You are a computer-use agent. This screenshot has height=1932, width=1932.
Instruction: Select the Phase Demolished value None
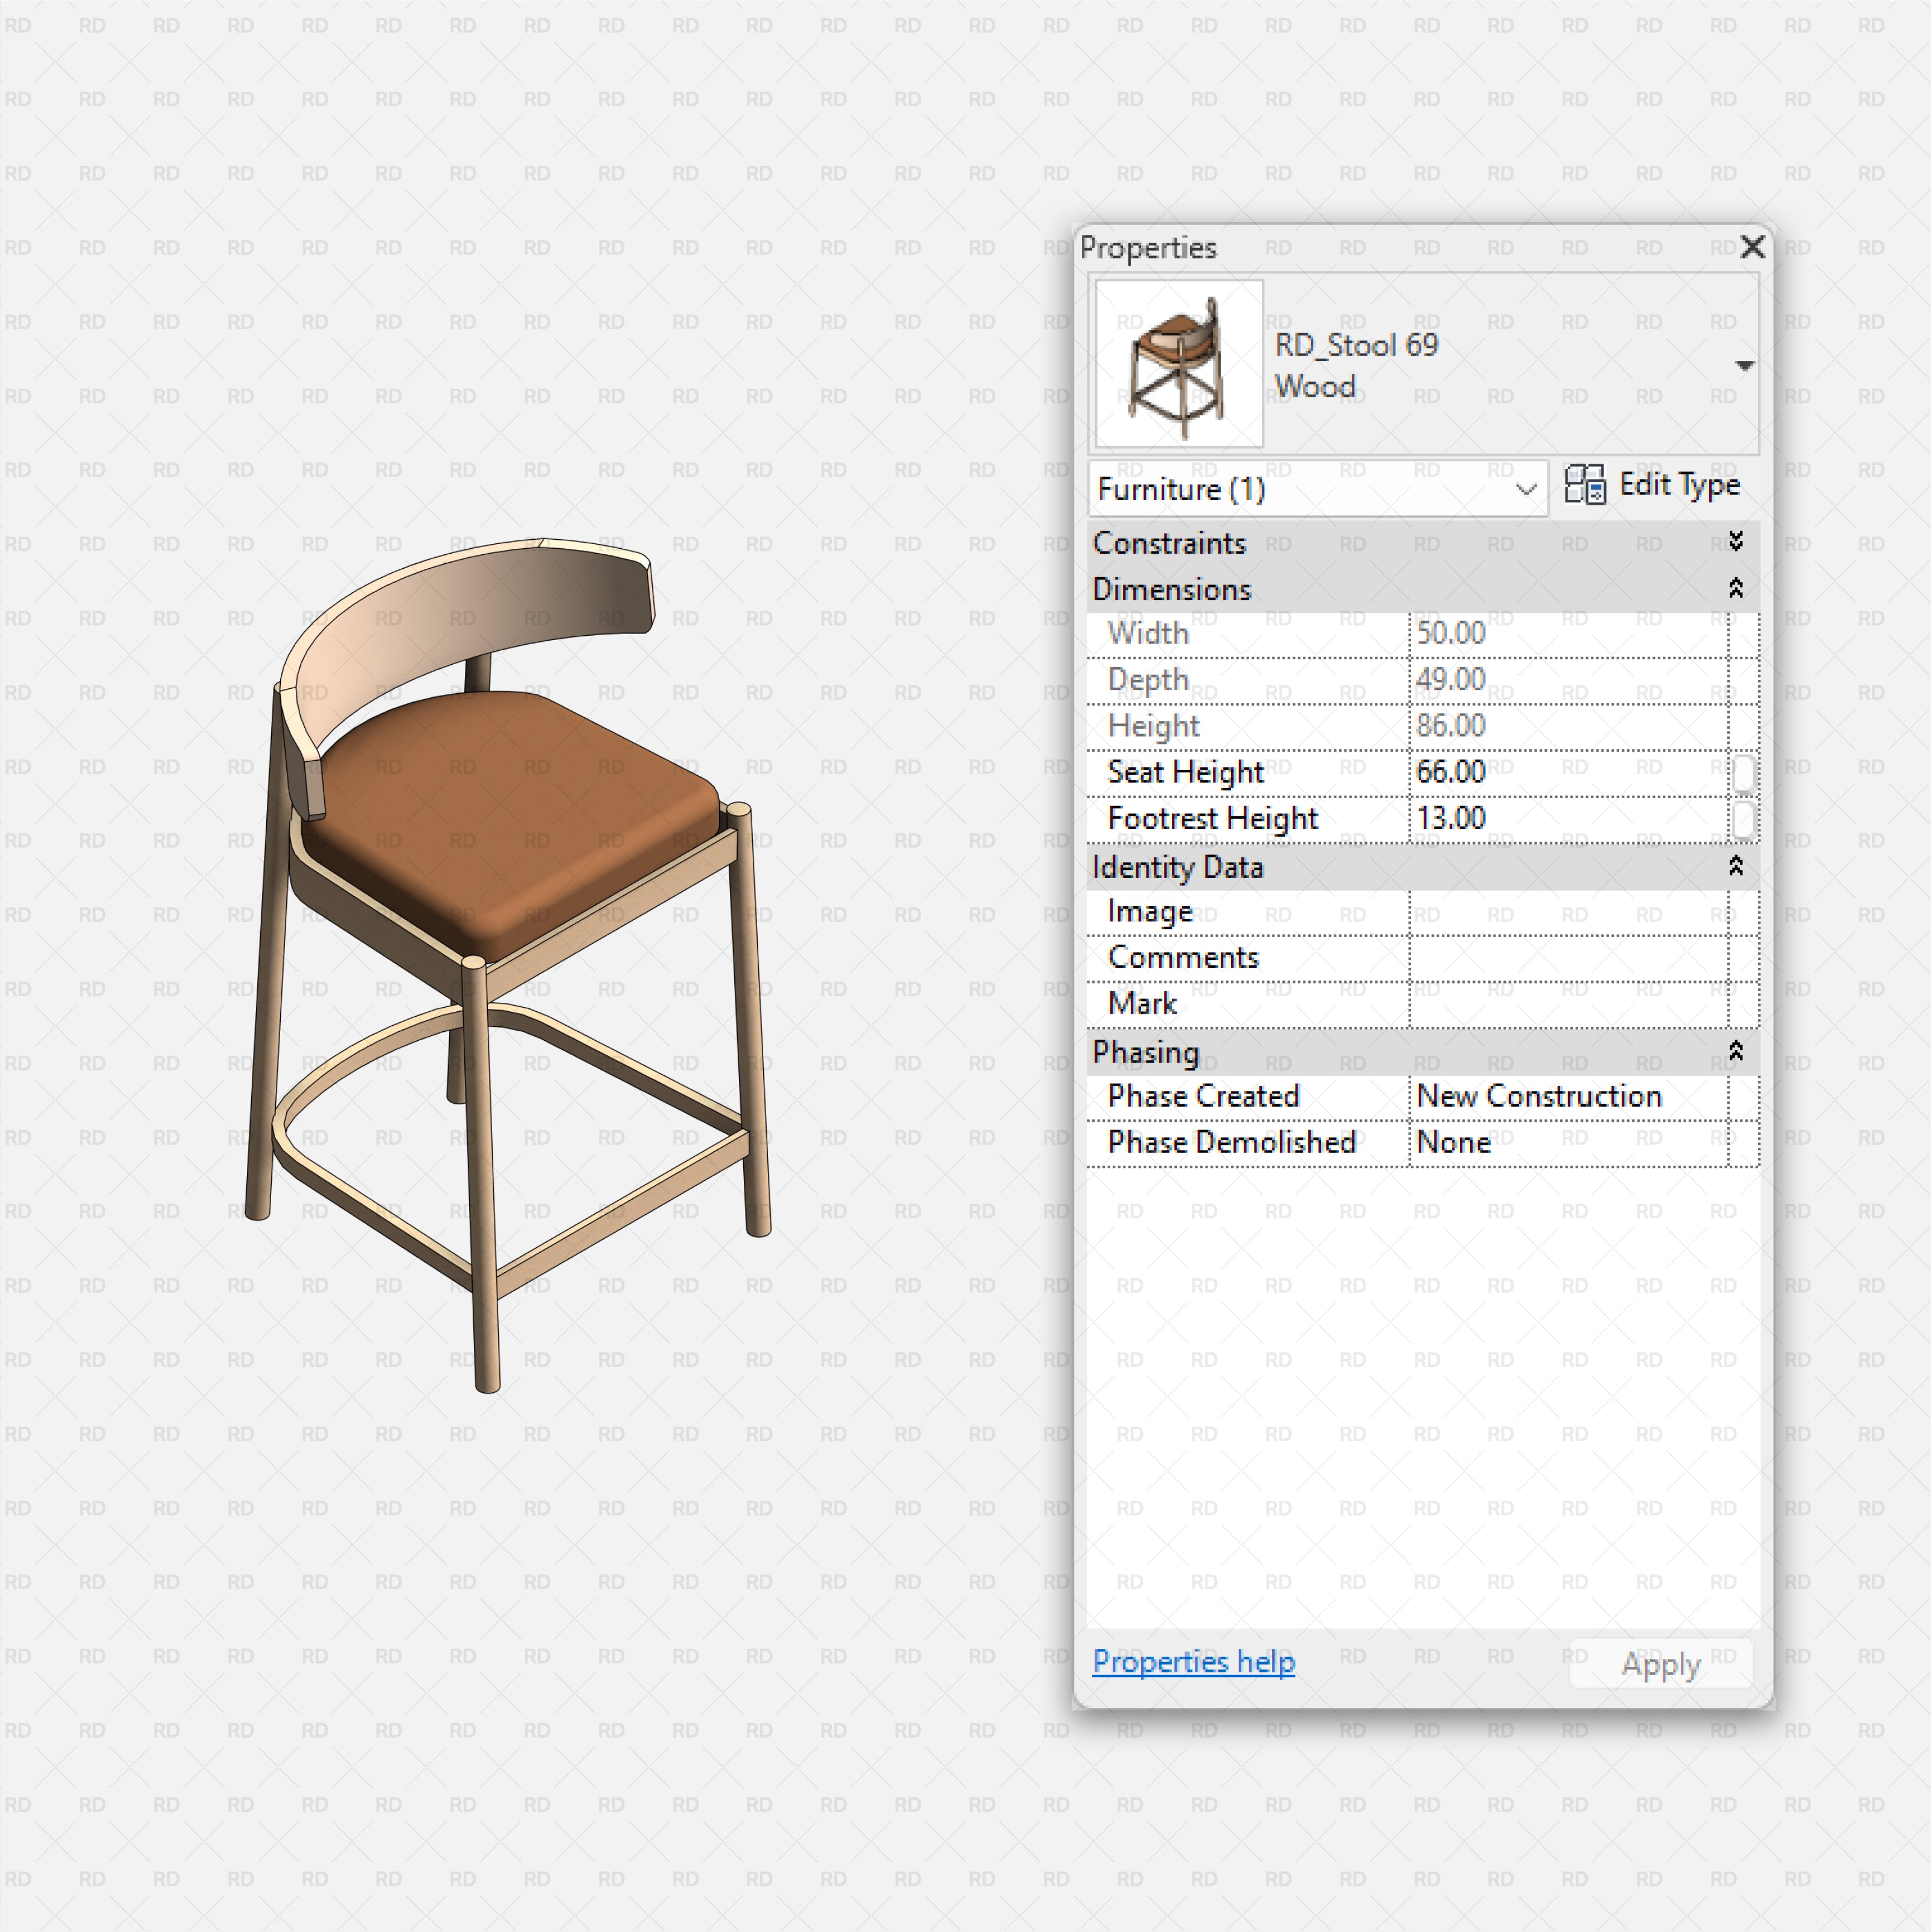click(x=1560, y=1142)
